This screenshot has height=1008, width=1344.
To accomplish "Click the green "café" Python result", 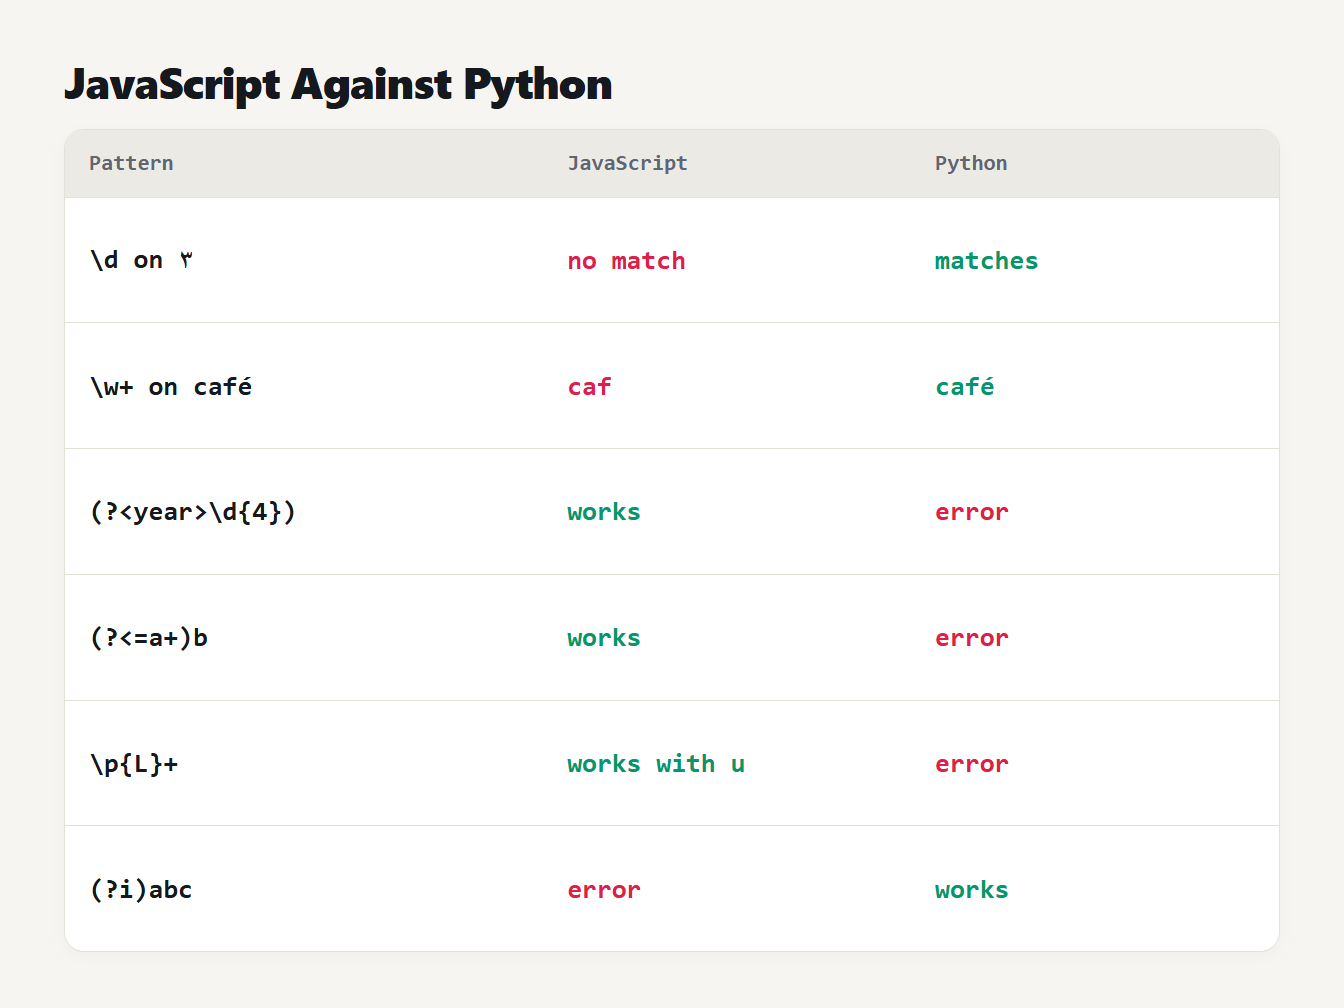I will click(965, 387).
